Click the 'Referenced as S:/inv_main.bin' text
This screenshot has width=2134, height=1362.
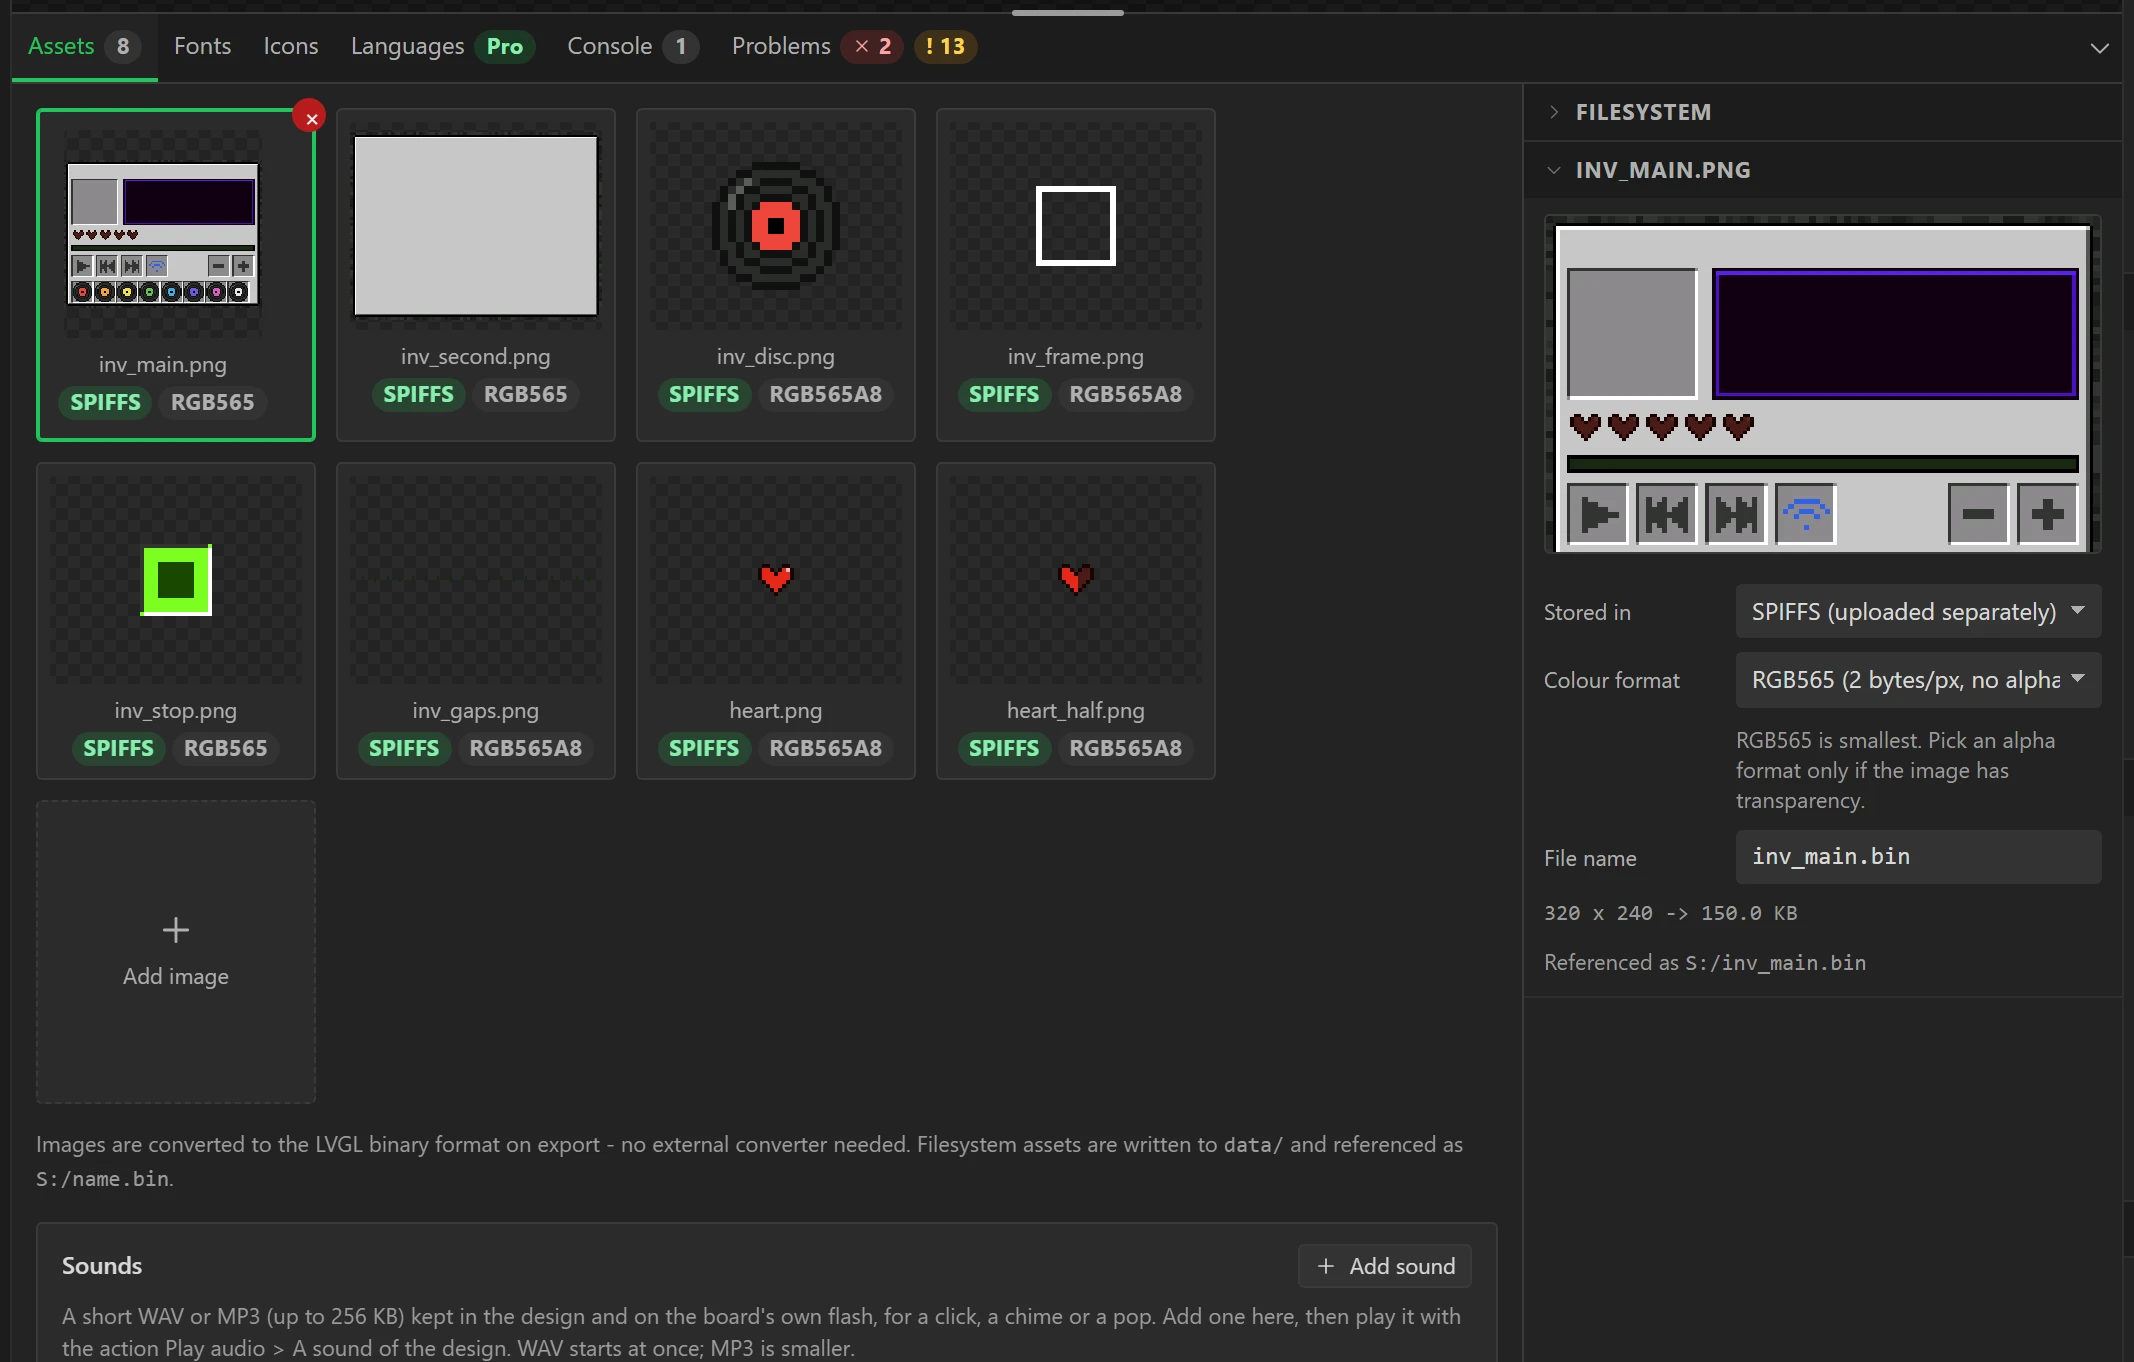point(1705,962)
